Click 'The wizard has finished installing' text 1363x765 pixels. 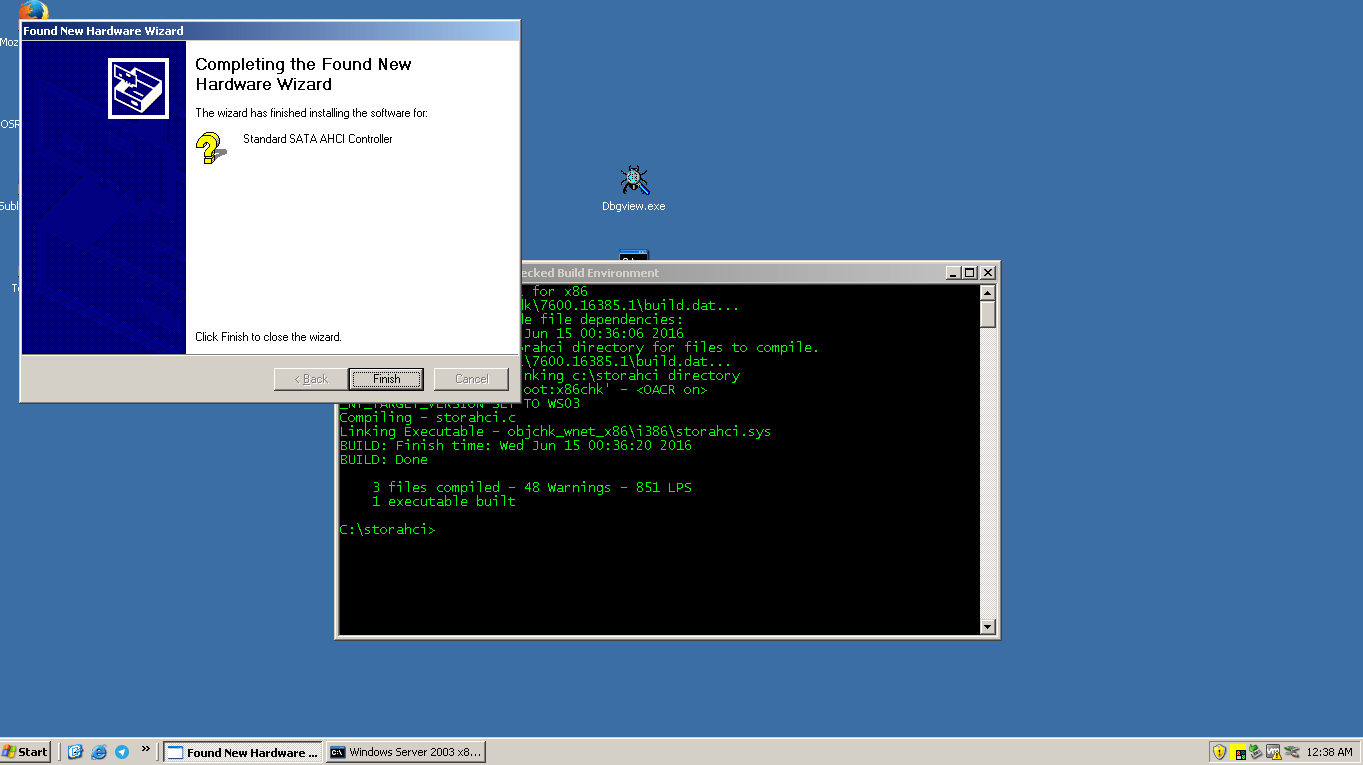(x=311, y=113)
